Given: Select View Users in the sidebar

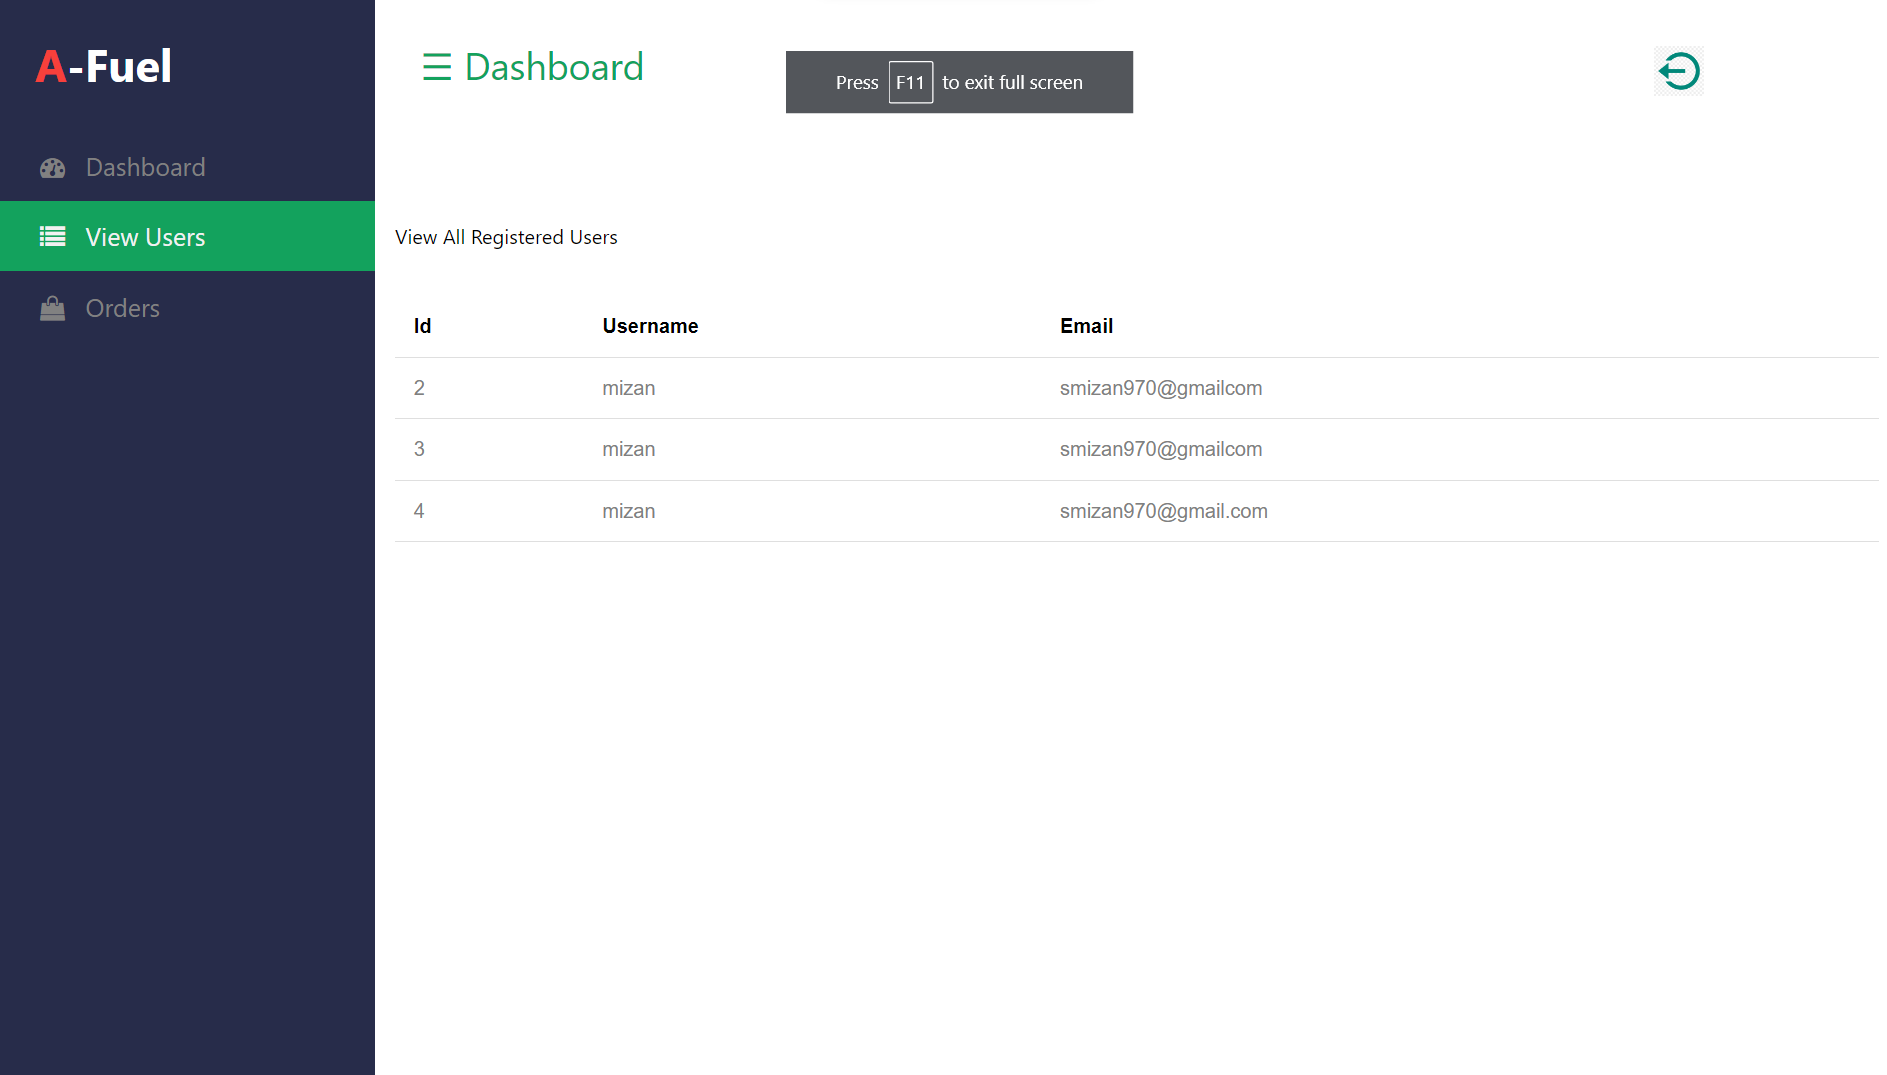Looking at the screenshot, I should click(x=145, y=237).
